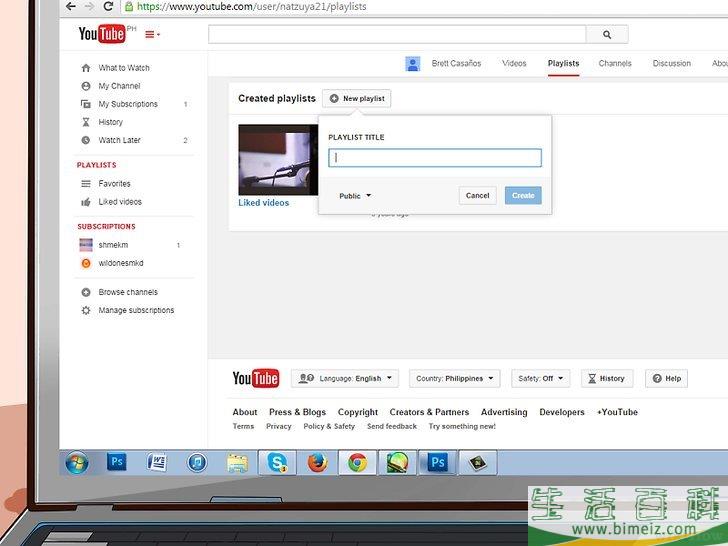Image resolution: width=728 pixels, height=546 pixels.
Task: Open the Windows Start orb
Action: pos(77,463)
